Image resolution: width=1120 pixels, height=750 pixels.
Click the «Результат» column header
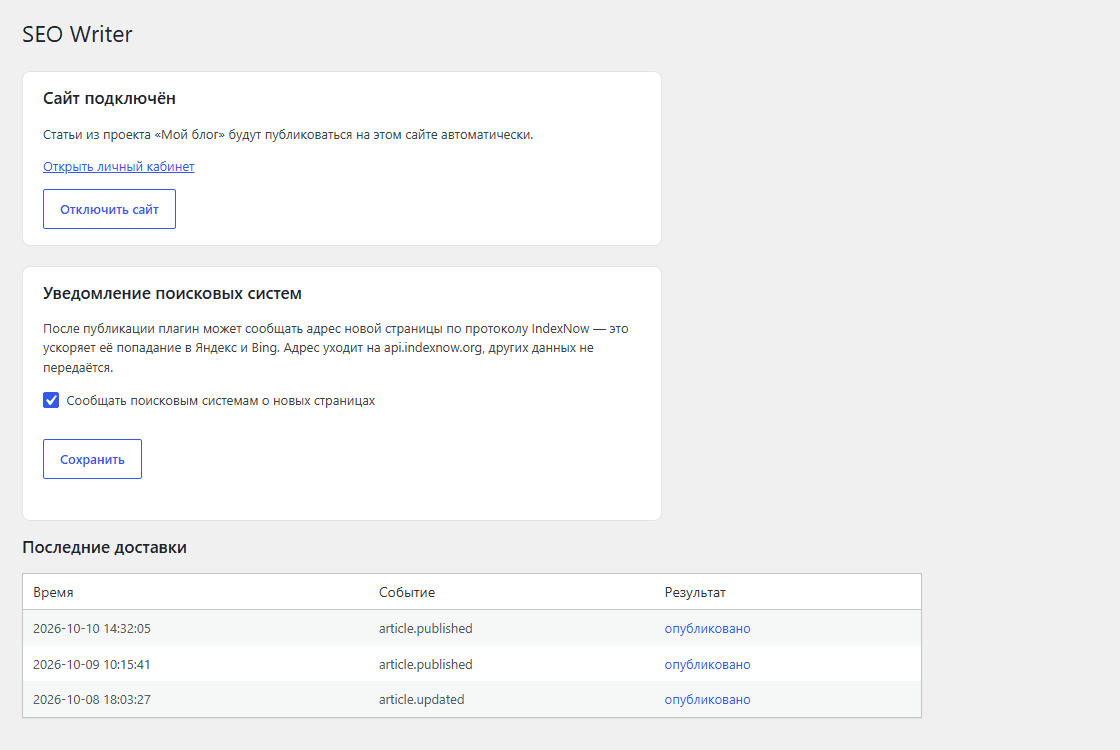click(x=695, y=592)
